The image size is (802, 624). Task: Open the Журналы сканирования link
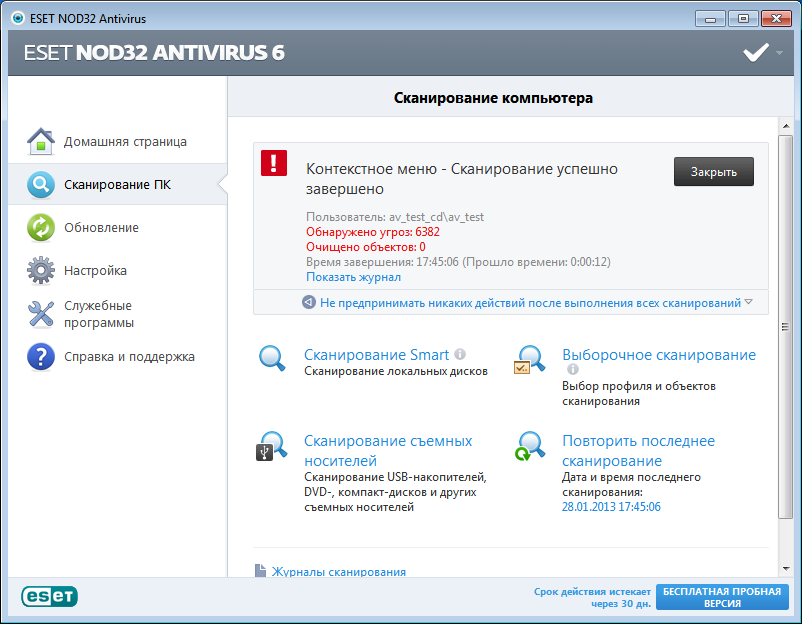338,572
